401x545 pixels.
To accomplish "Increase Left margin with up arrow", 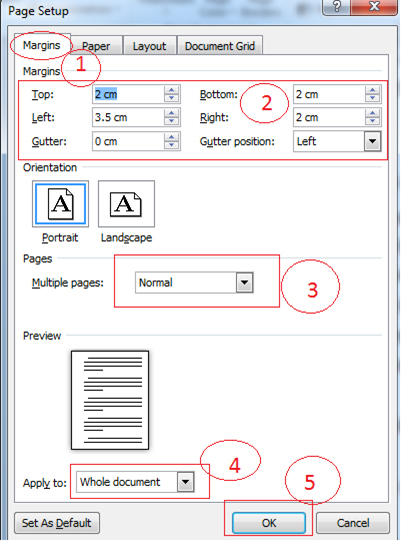I will (171, 113).
